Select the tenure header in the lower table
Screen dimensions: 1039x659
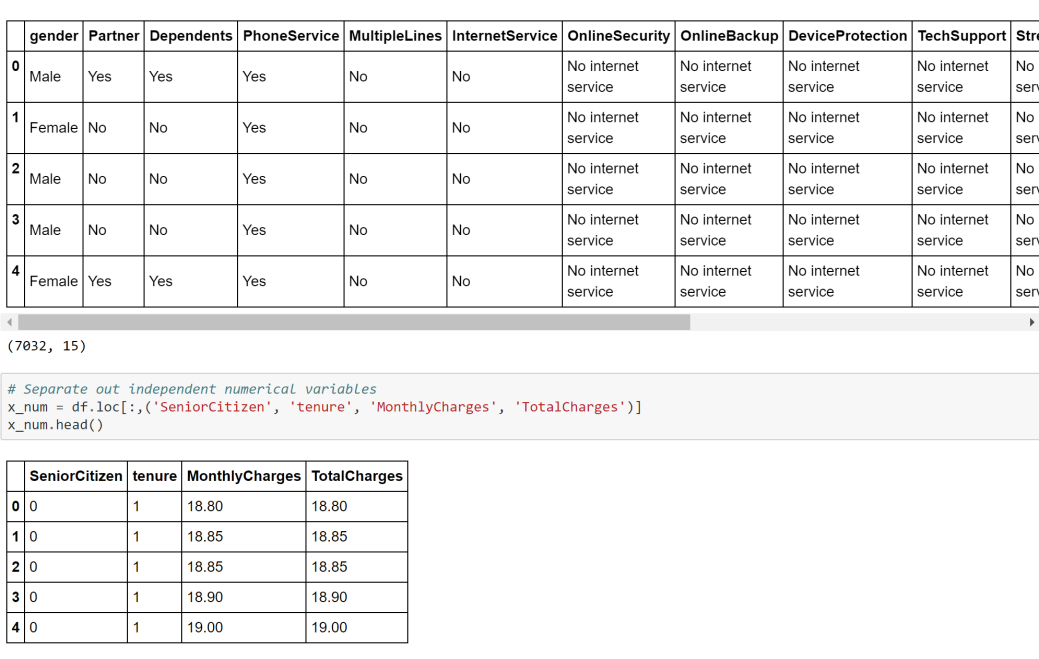coord(154,476)
